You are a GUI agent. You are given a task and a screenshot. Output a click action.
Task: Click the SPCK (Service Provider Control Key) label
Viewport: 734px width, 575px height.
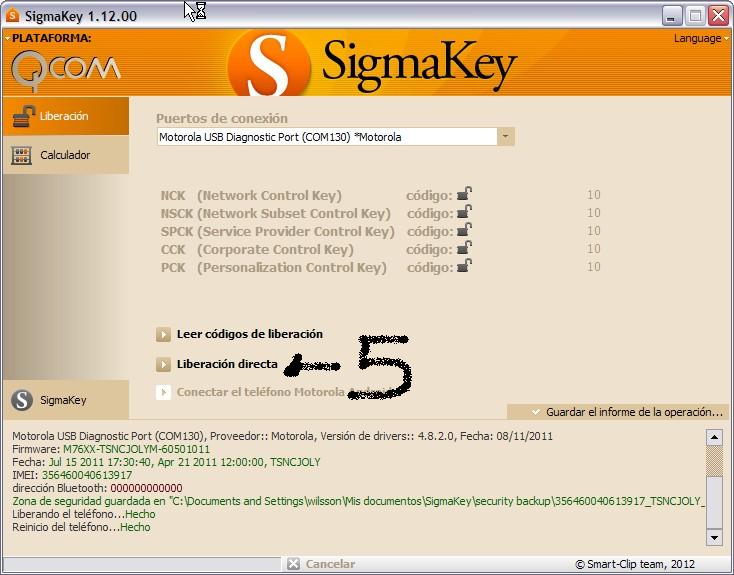coord(278,231)
